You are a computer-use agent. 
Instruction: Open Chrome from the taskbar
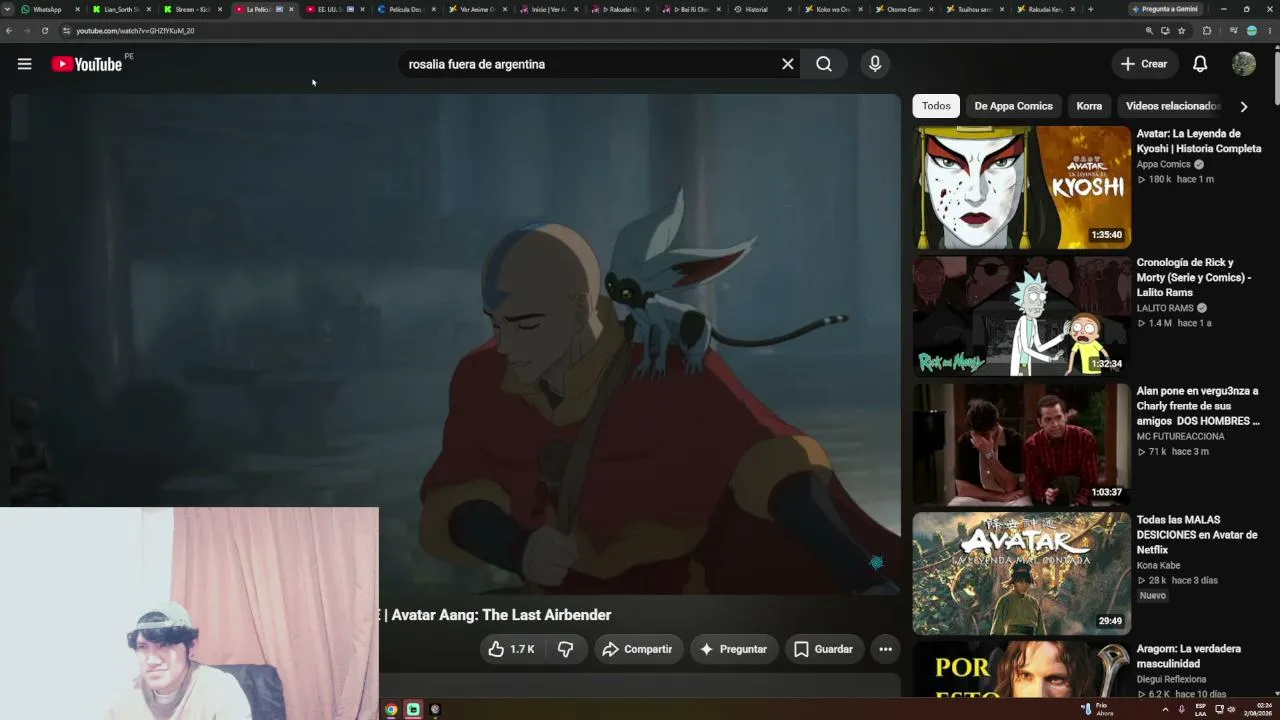(391, 709)
